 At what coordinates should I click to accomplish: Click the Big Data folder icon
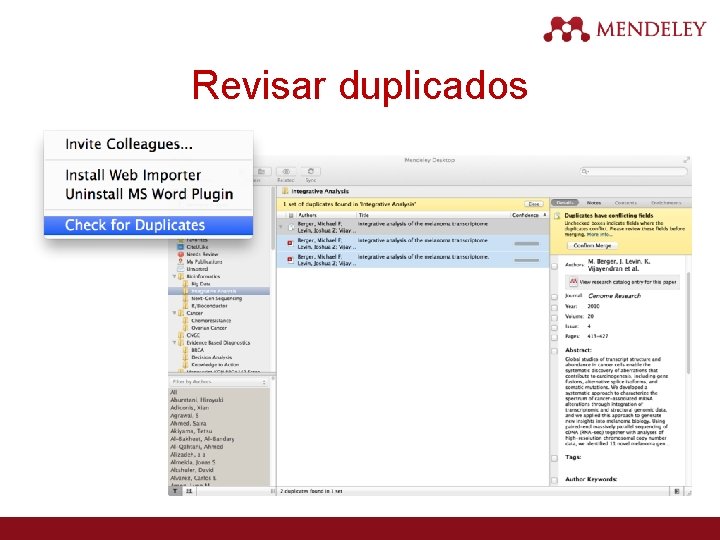point(186,284)
